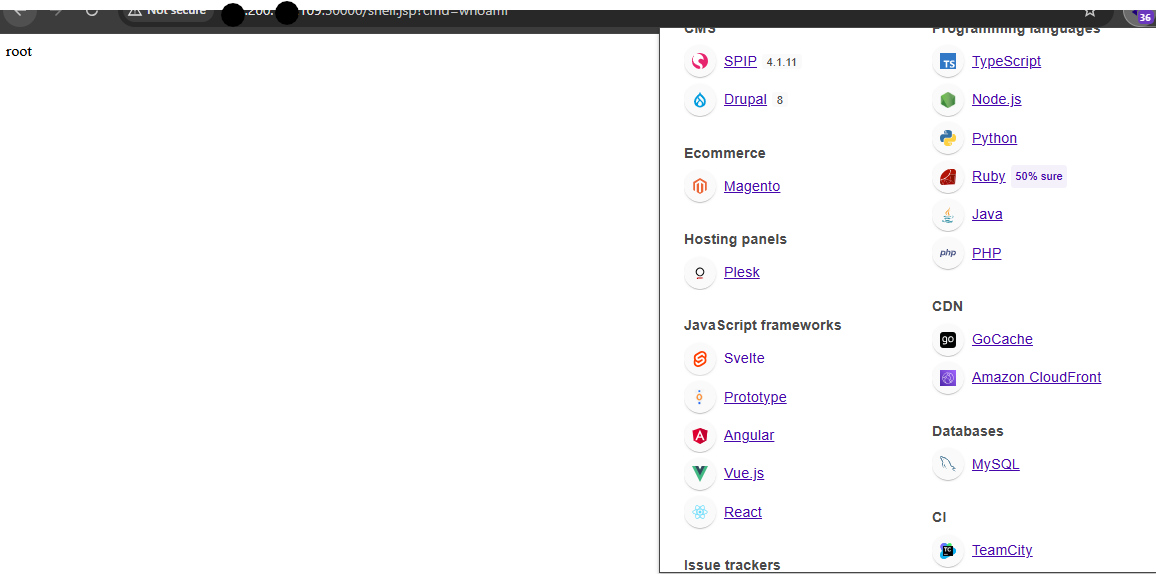Viewport: 1156px width, 574px height.
Task: Click the Node.js hexagon icon
Action: coord(948,99)
